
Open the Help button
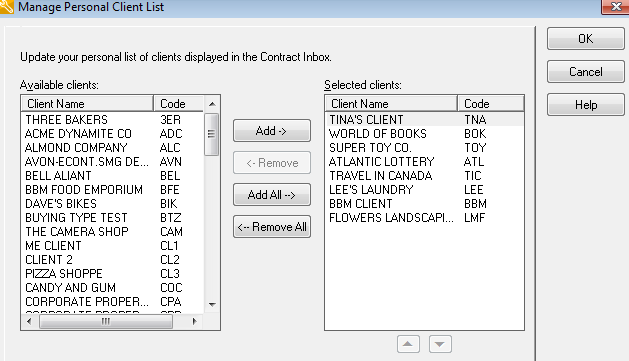586,105
